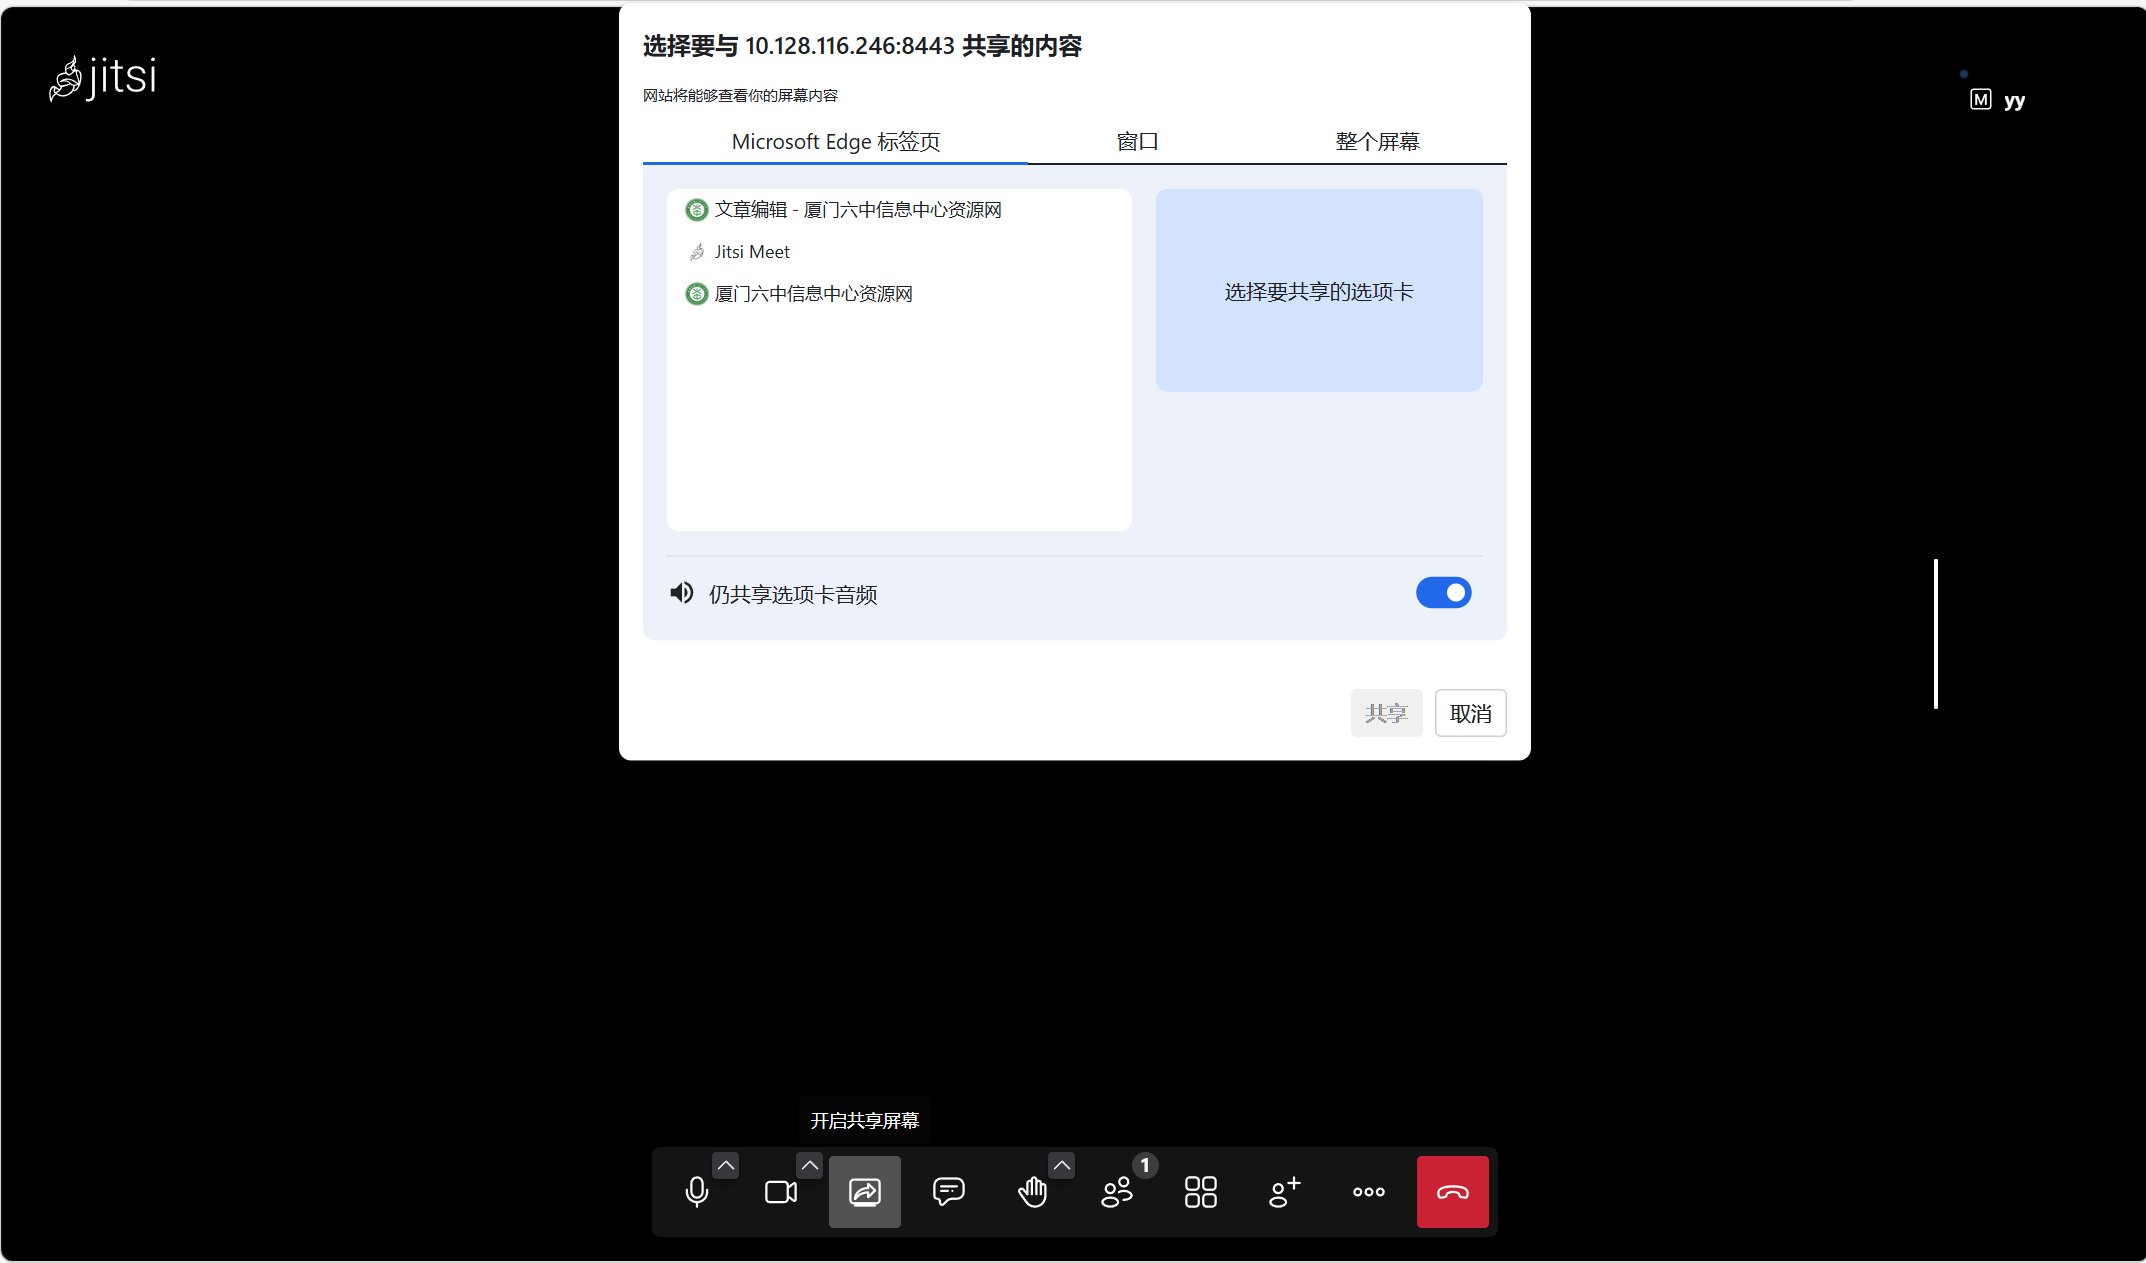Hang up the call
Viewport: 2146px width, 1263px height.
click(1452, 1191)
